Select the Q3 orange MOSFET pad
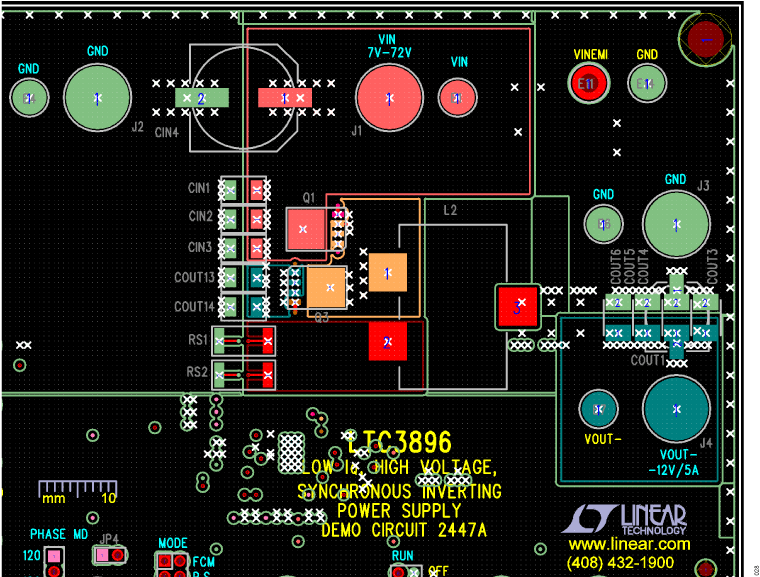 [327, 287]
